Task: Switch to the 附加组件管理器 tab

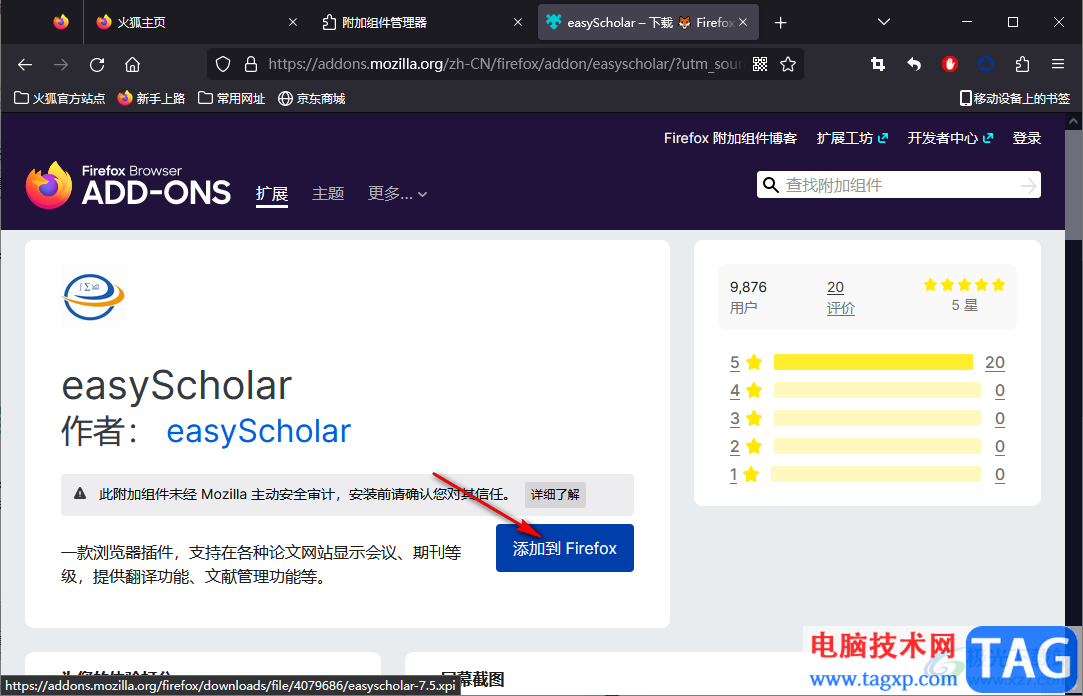Action: point(421,22)
